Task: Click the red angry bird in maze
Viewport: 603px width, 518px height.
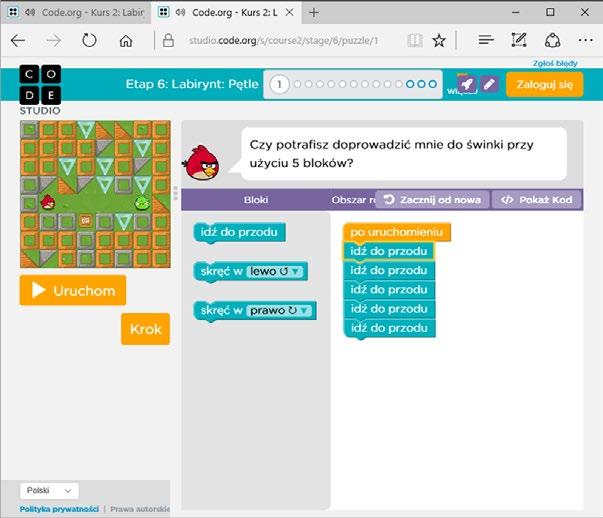Action: [x=48, y=202]
